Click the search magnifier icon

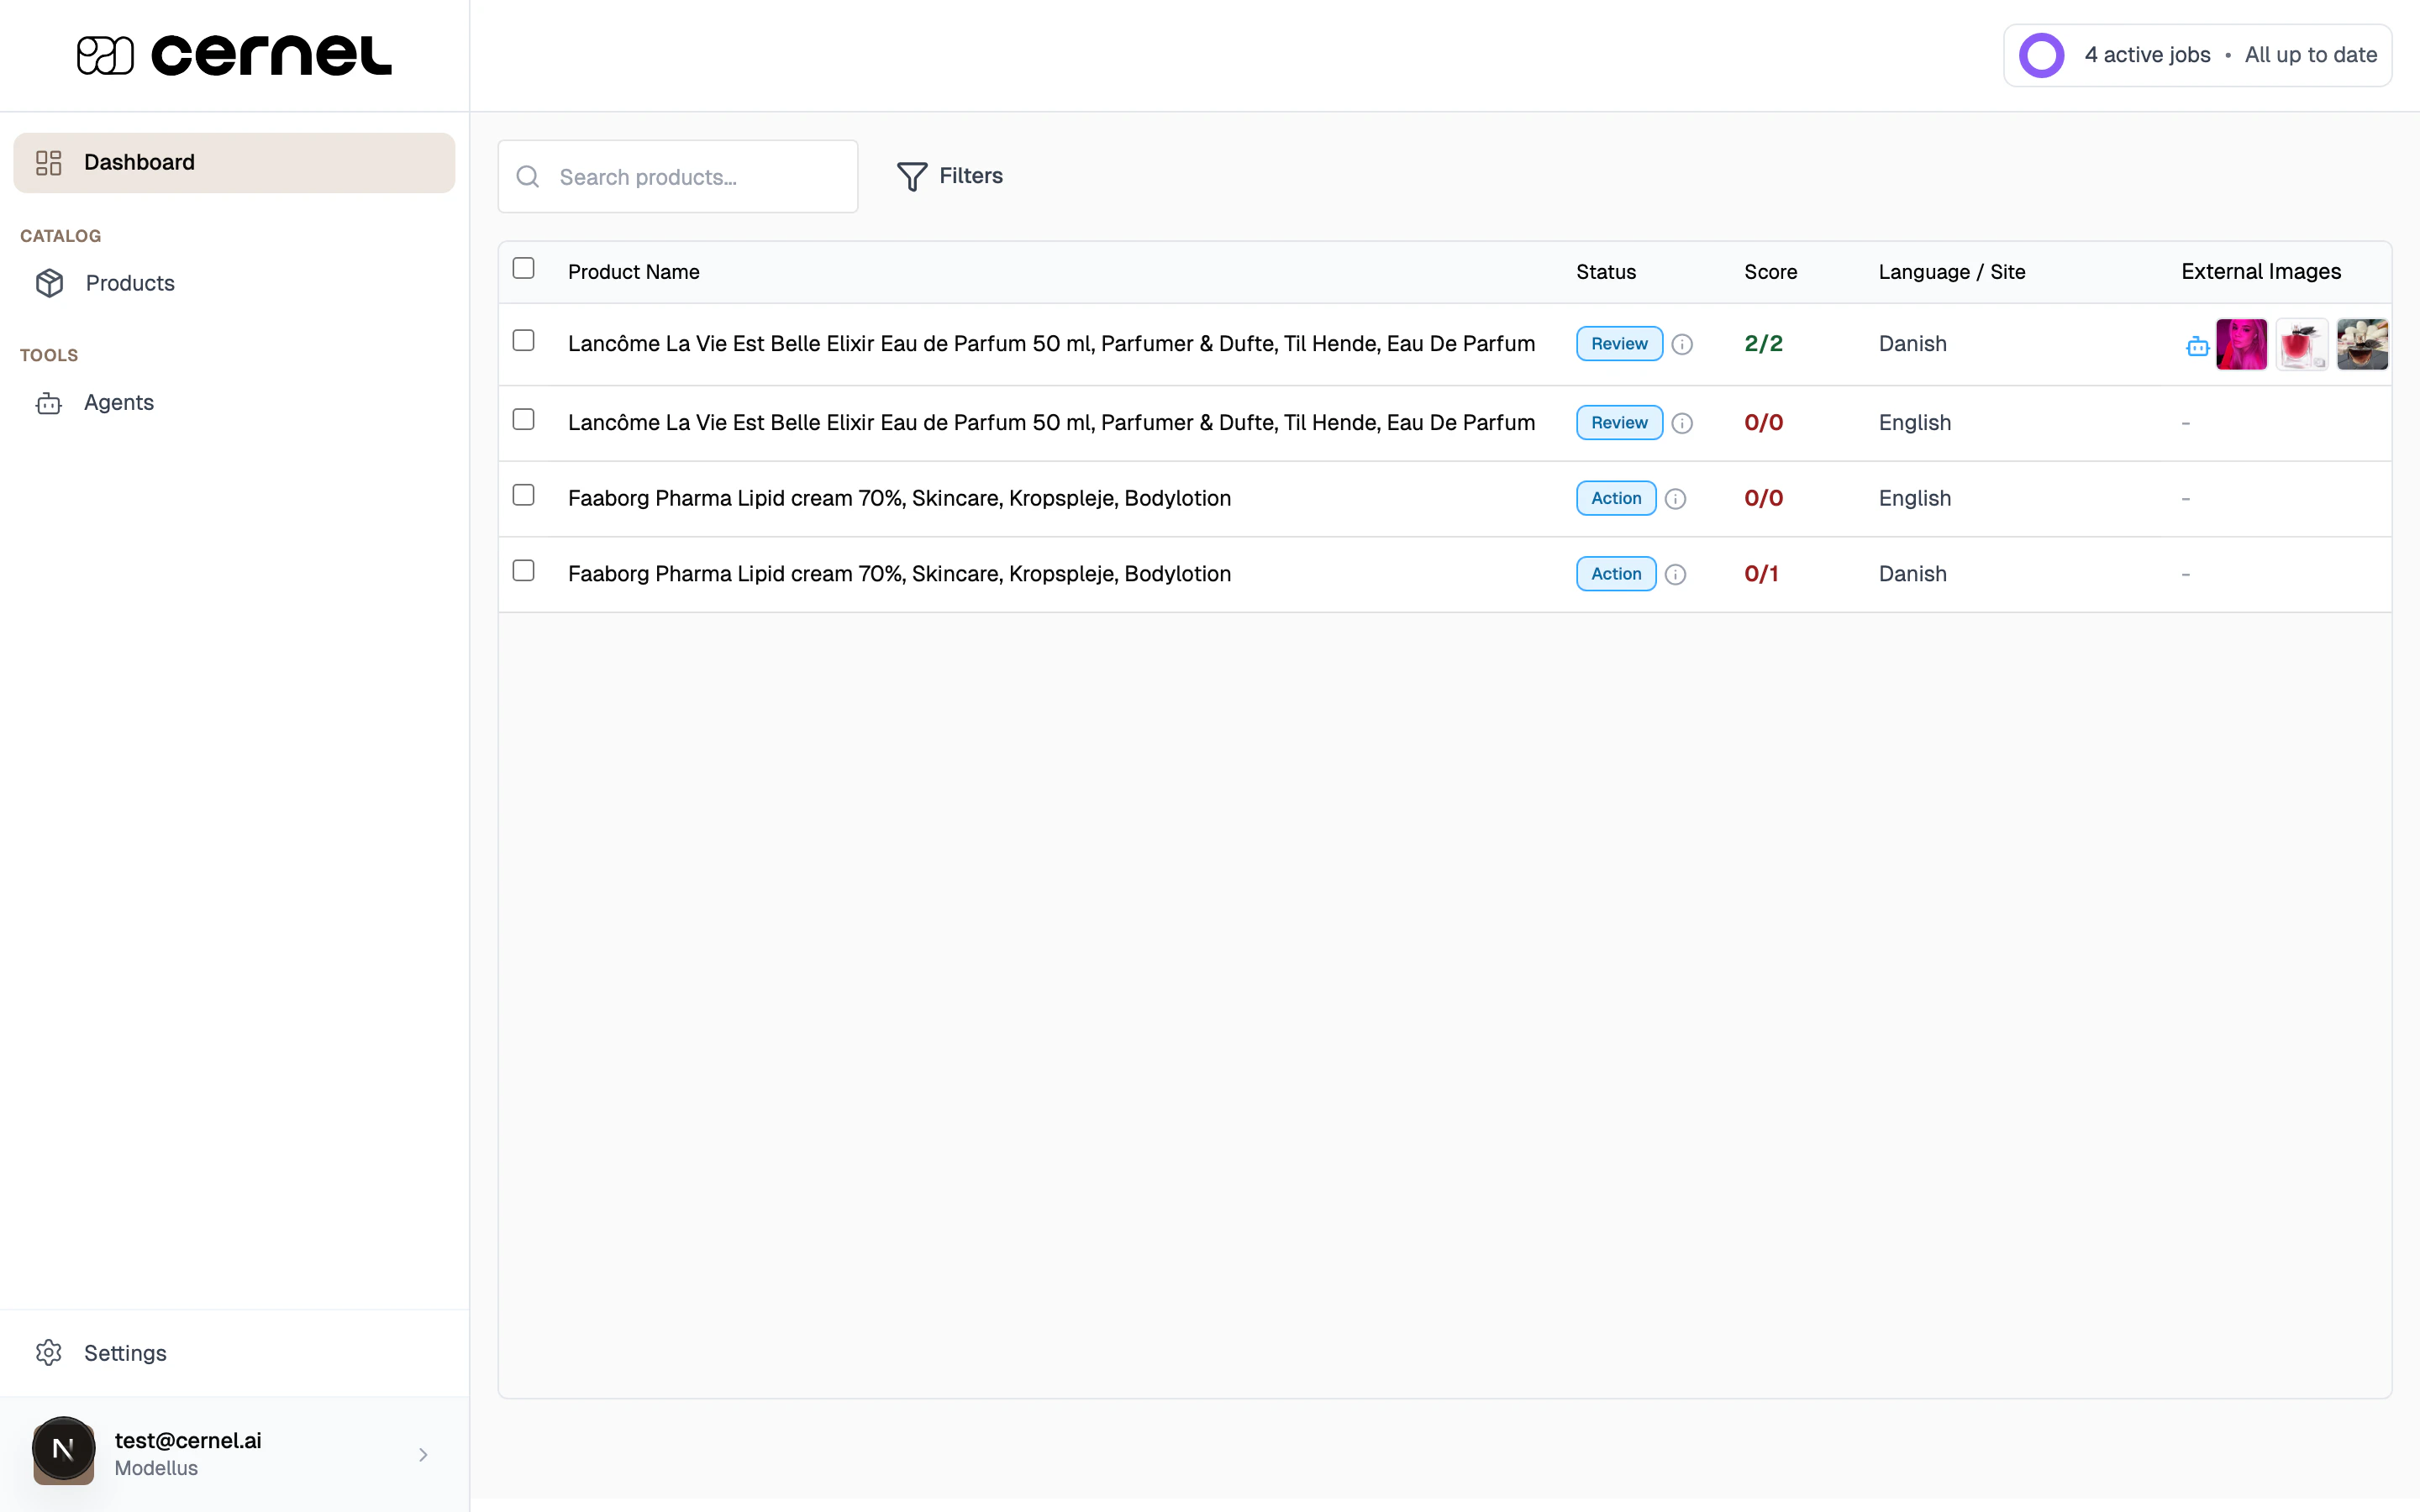528,176
